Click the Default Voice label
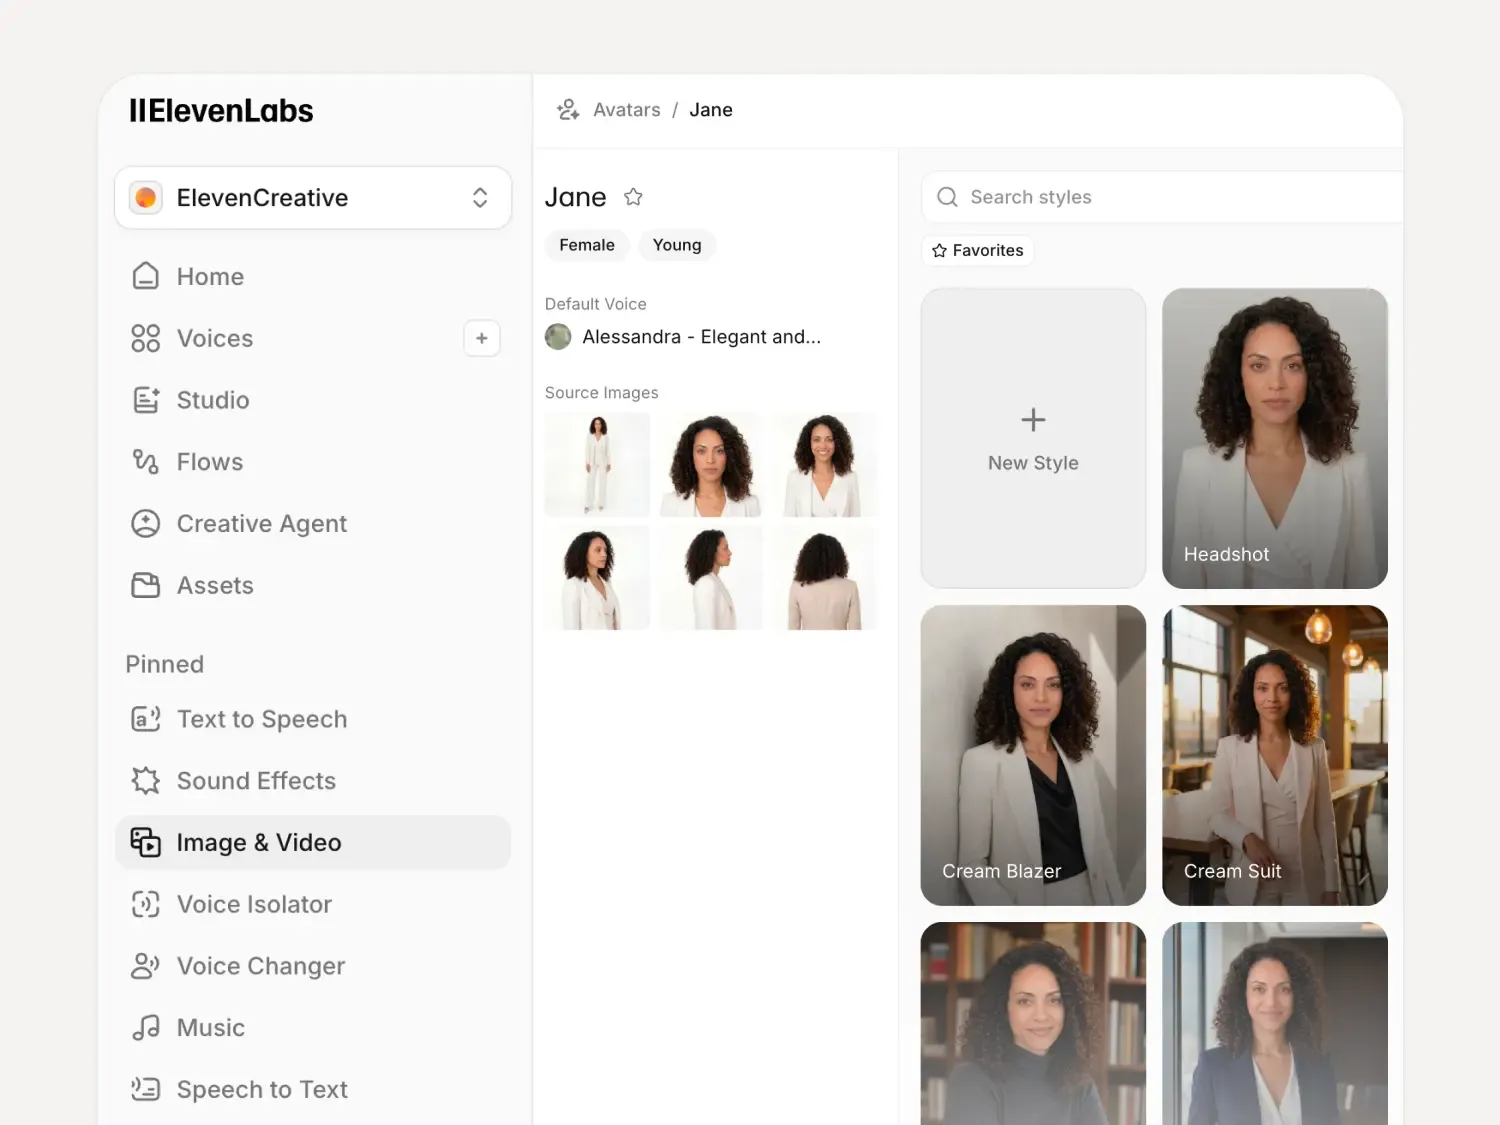Image resolution: width=1500 pixels, height=1125 pixels. coord(596,304)
